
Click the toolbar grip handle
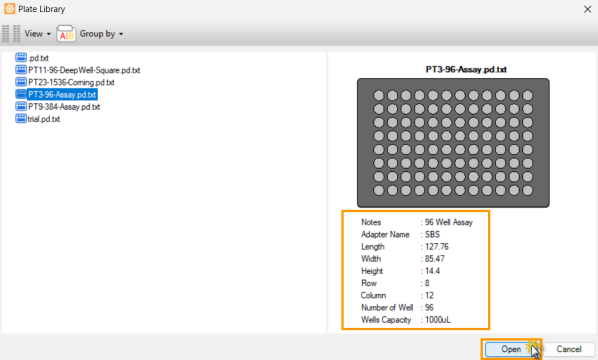pos(11,34)
